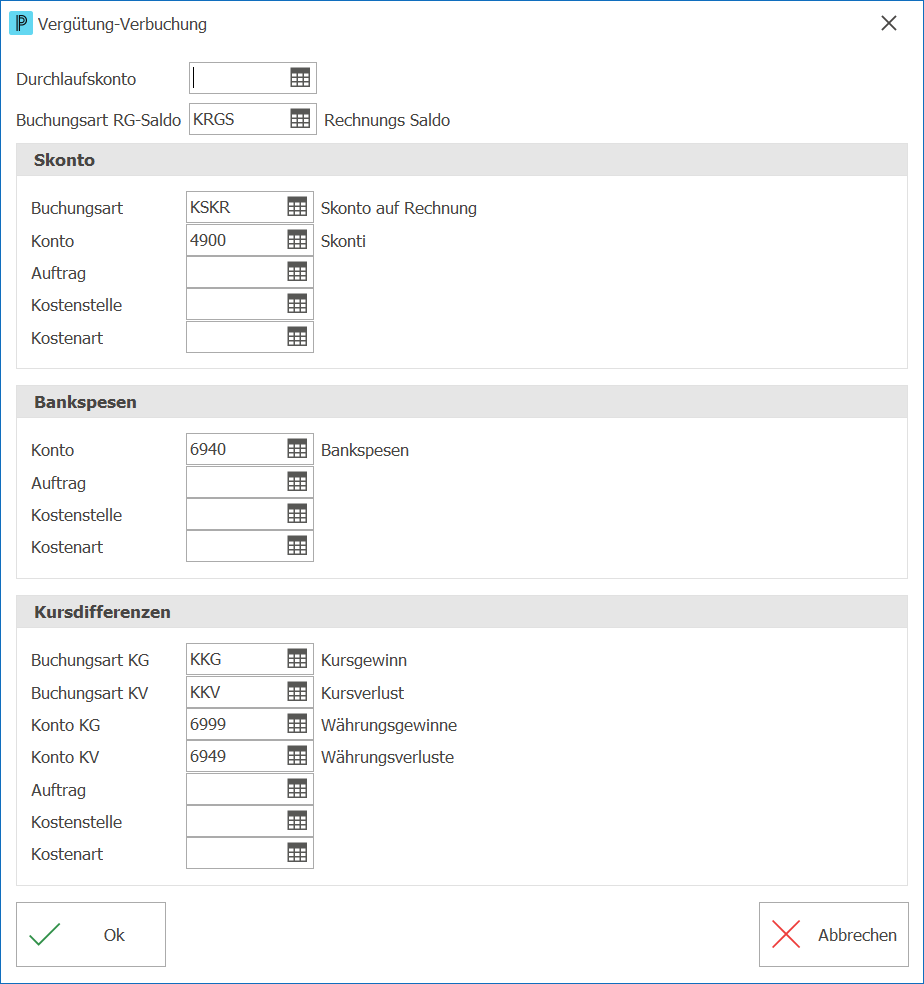Screen dimensions: 924x984
Task: Open lookup table for Durchlaufskonto
Action: (300, 78)
